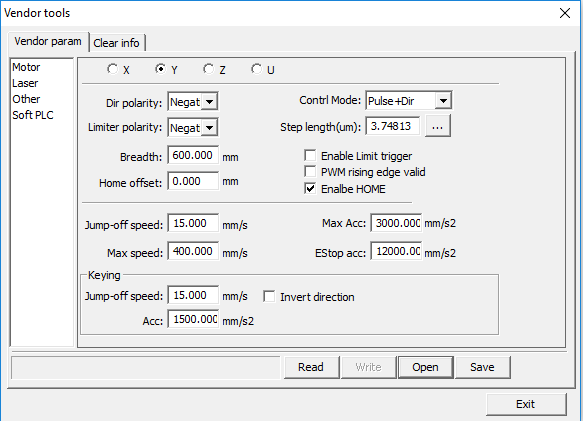This screenshot has width=583, height=421.
Task: Close the Vendor tools window
Action: pos(565,13)
